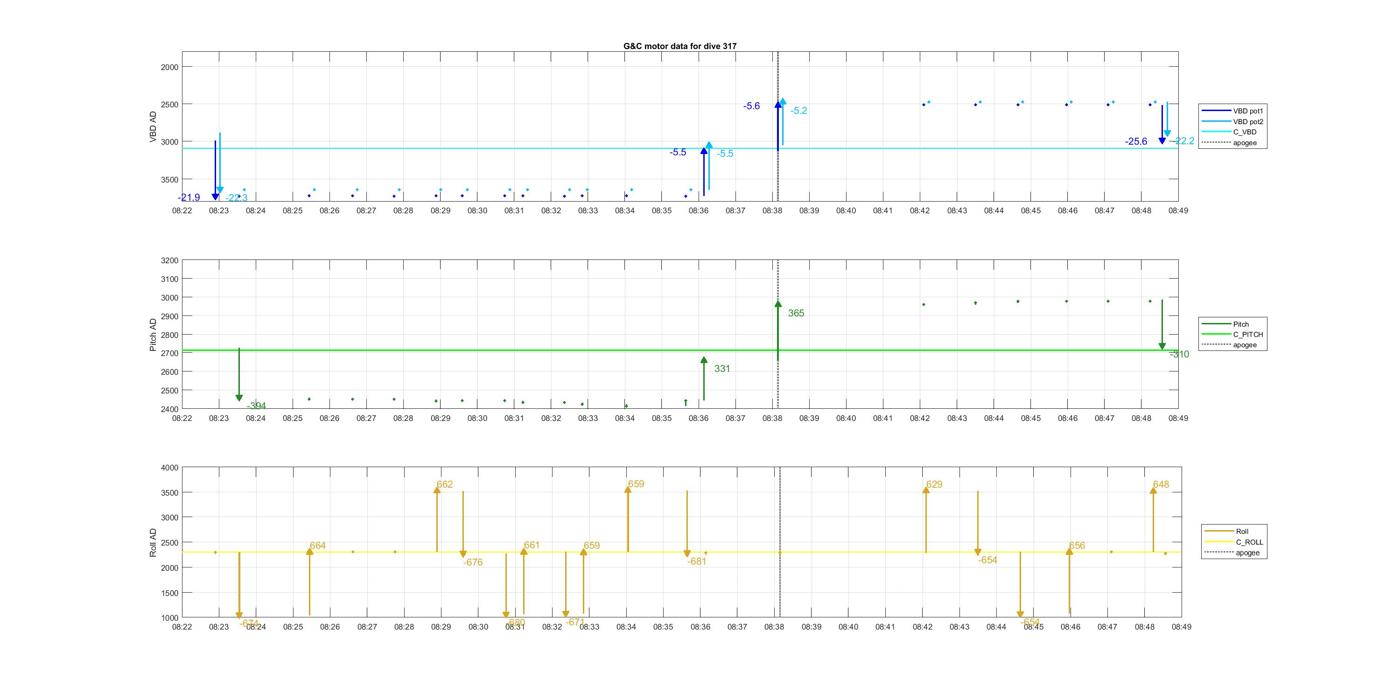Viewport: 1400px width, 693px height.
Task: Select the '331' pitch data label
Action: pyautogui.click(x=722, y=369)
